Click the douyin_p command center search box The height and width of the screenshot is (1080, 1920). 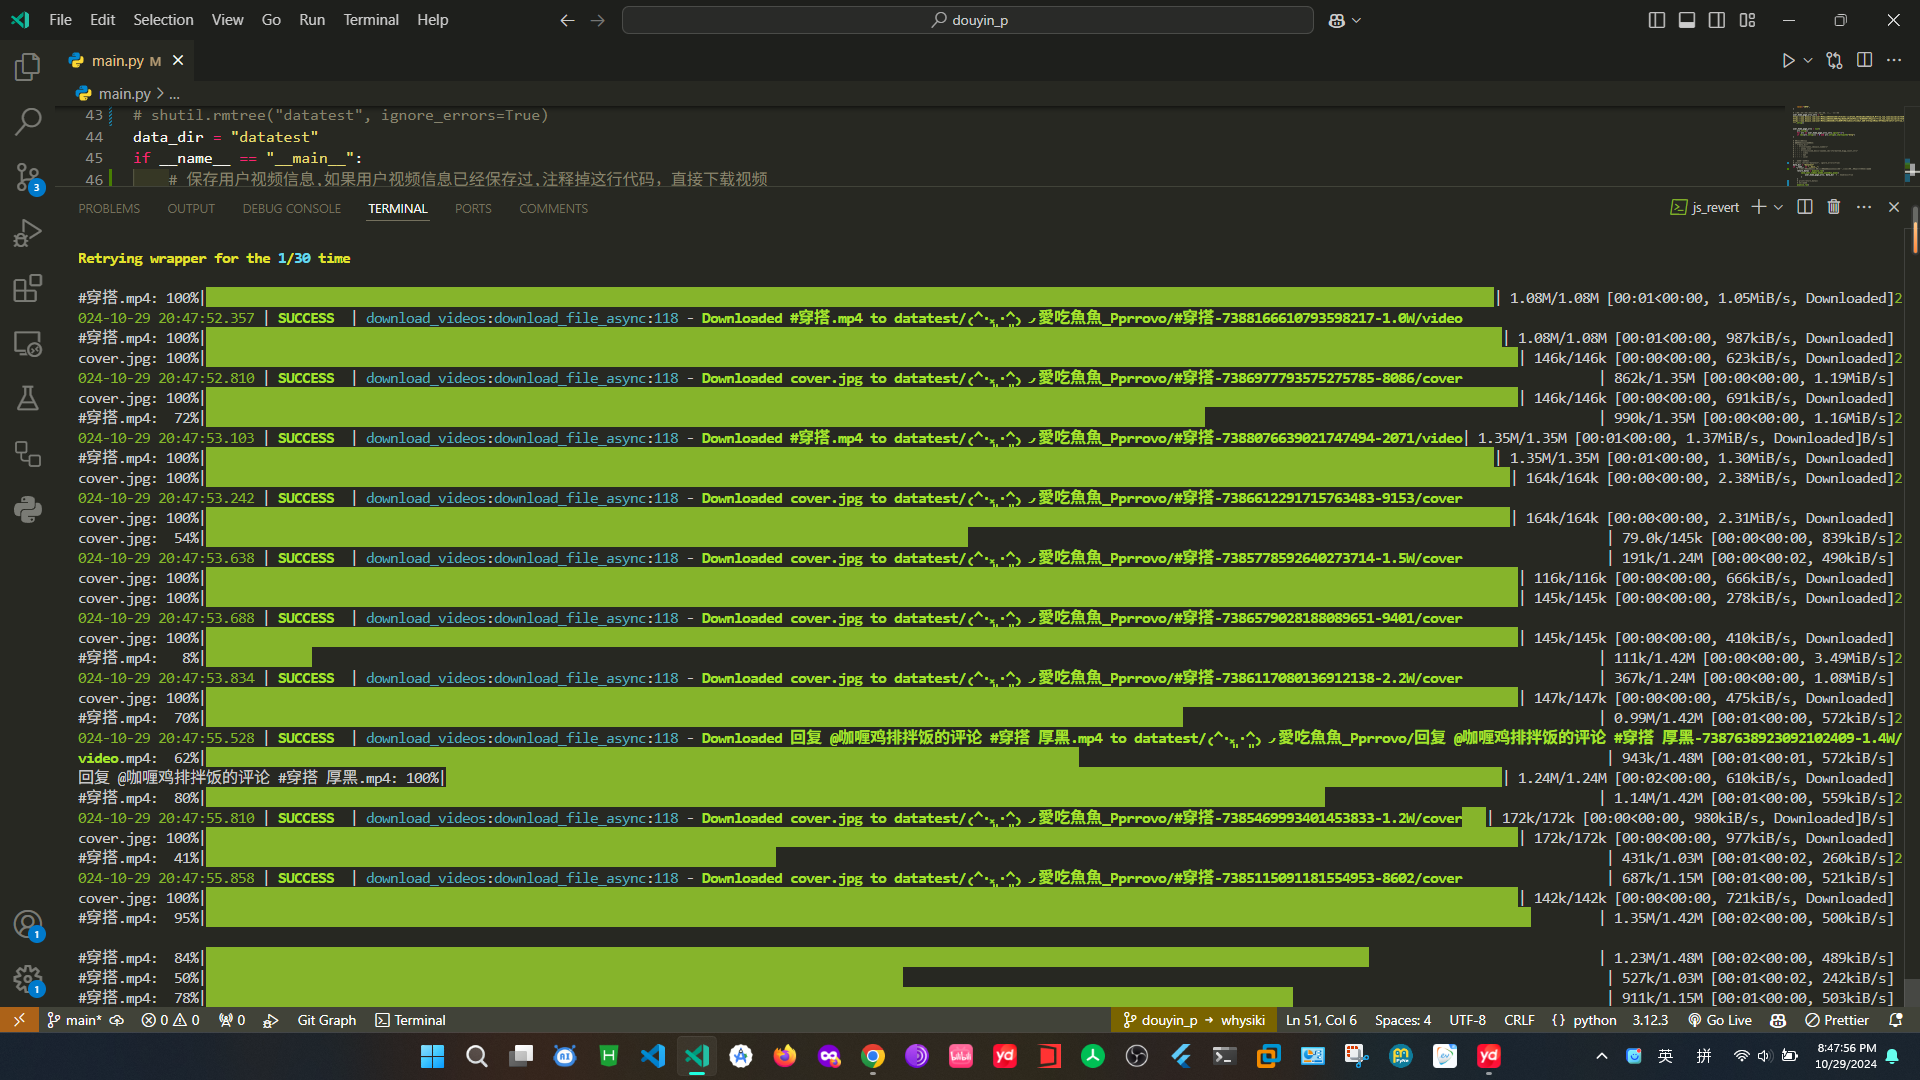(967, 20)
